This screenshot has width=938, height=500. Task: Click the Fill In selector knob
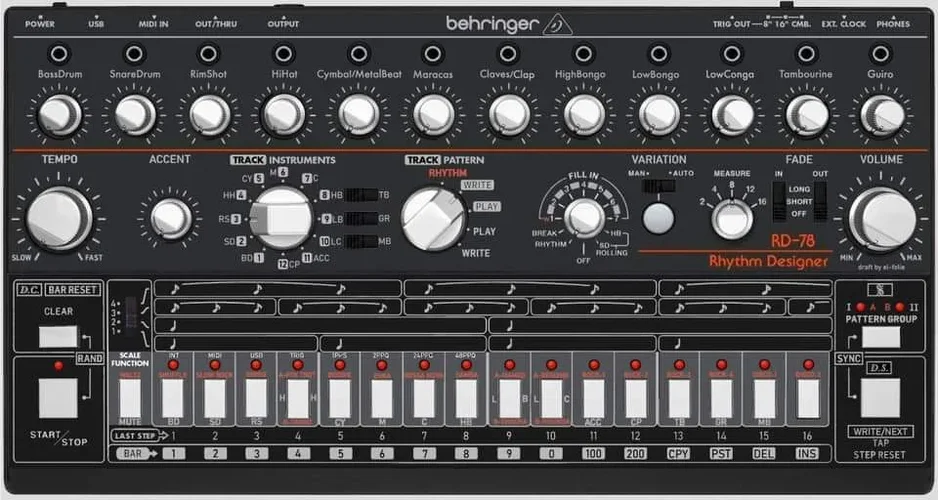[x=584, y=218]
